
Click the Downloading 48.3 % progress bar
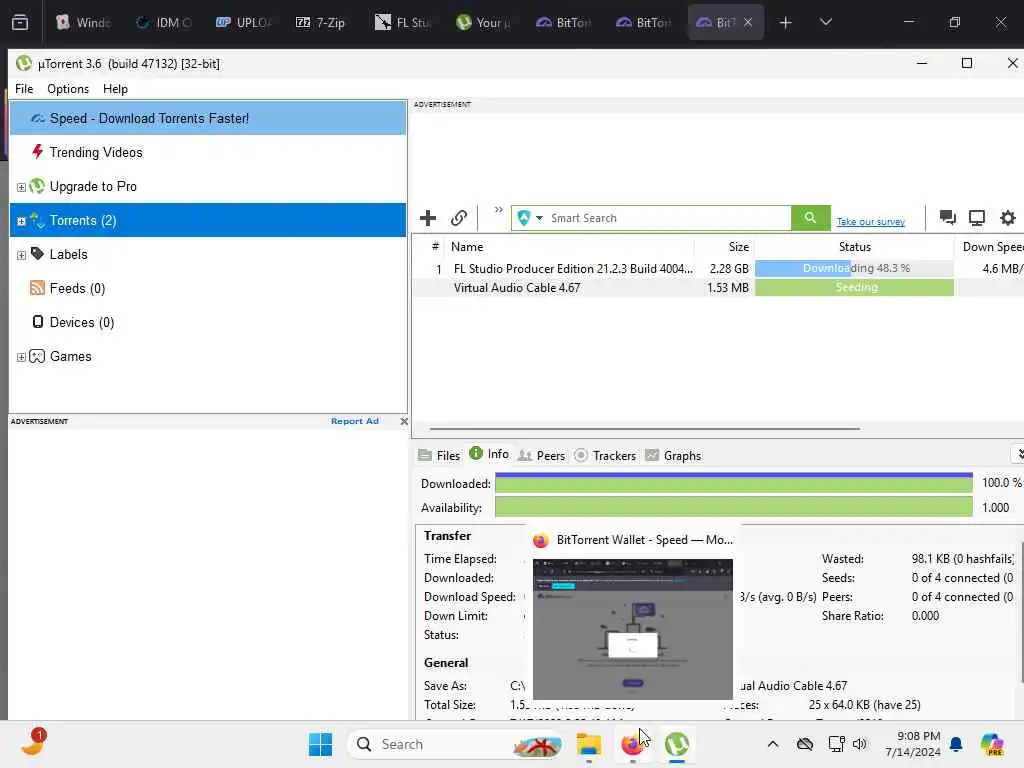pyautogui.click(x=854, y=268)
